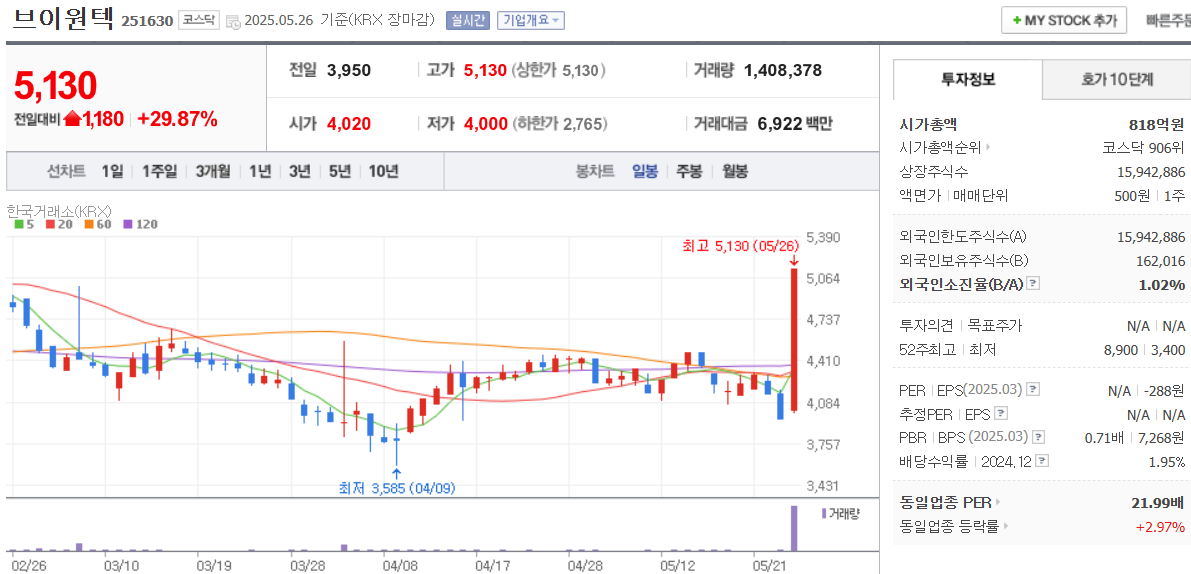Click the 거래량 value 1,408,378
Viewport: 1191px width, 574px height.
(783, 71)
